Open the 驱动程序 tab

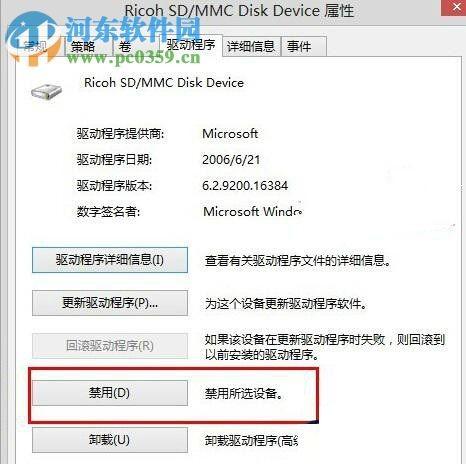coord(191,44)
